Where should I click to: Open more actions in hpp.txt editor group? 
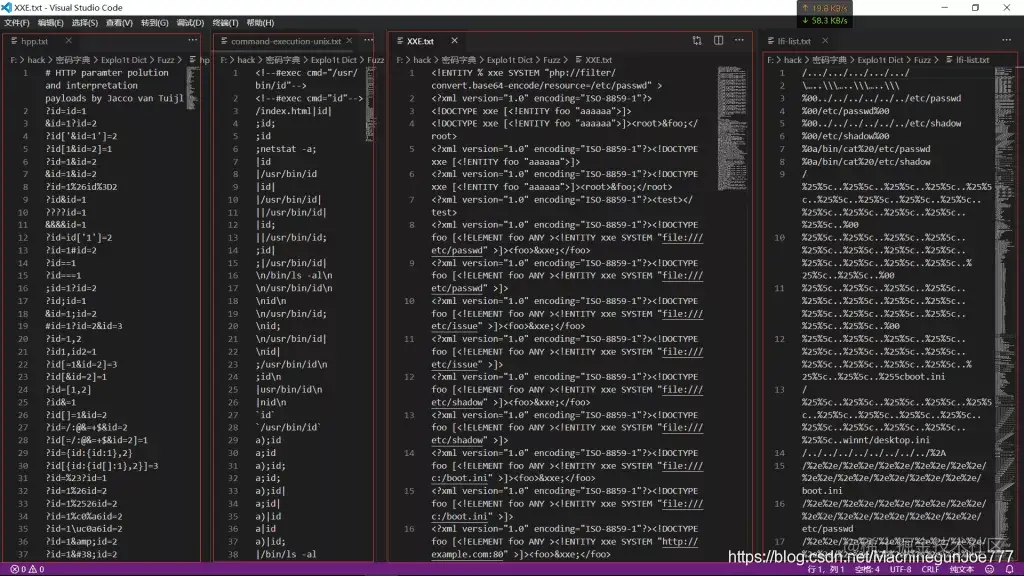point(193,40)
